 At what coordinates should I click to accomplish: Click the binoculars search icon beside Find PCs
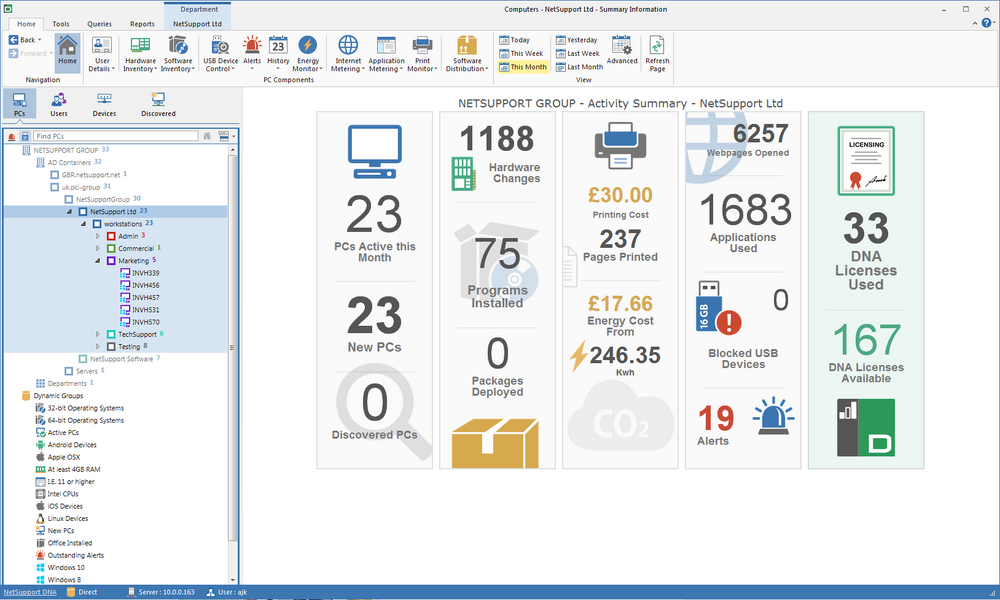tap(207, 136)
